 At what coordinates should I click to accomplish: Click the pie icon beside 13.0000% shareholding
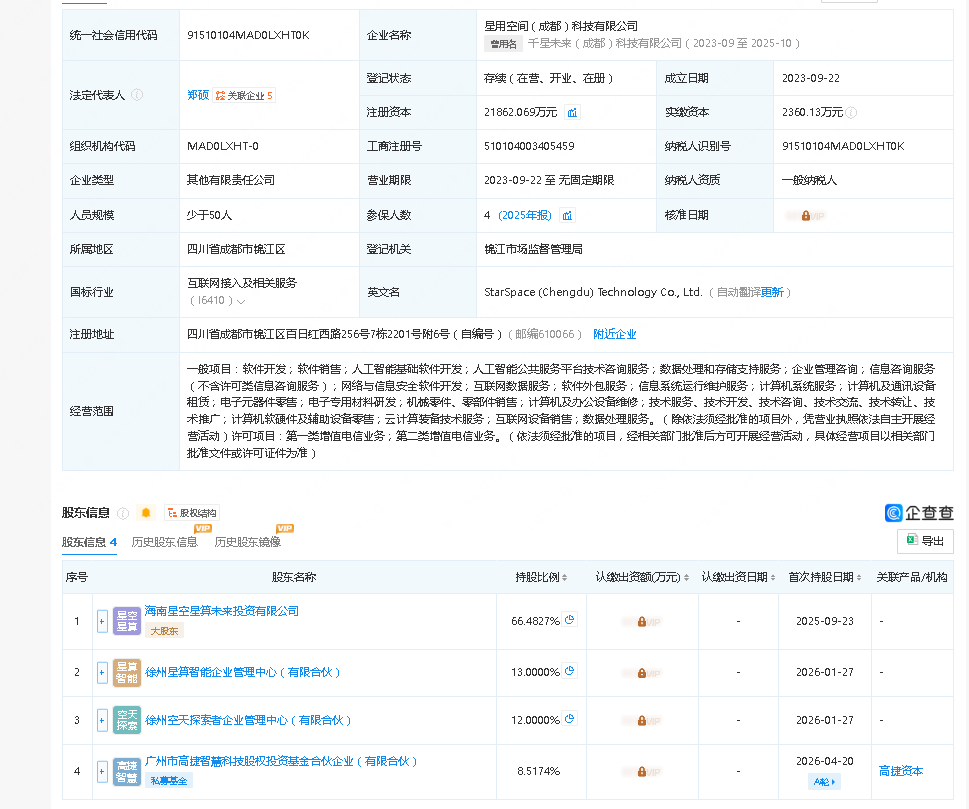click(x=570, y=671)
